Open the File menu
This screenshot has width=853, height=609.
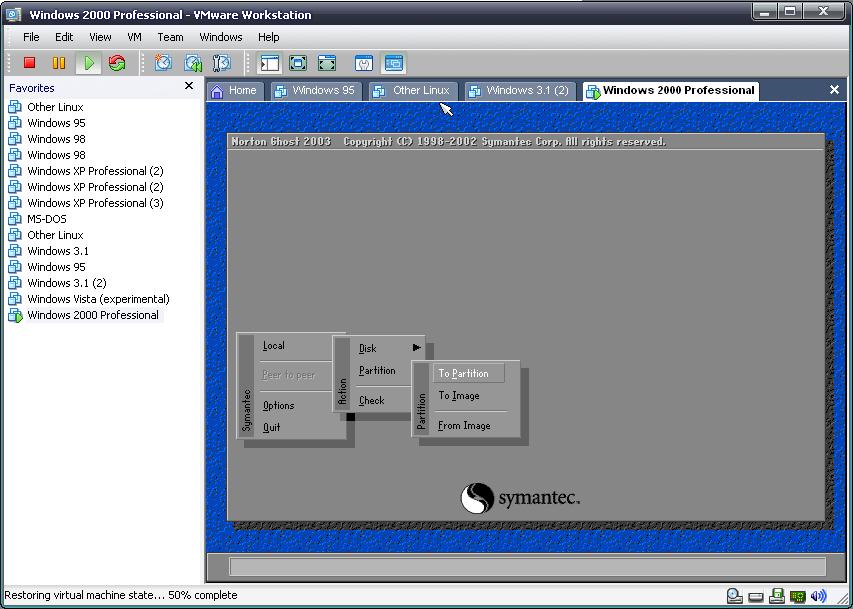[x=31, y=37]
